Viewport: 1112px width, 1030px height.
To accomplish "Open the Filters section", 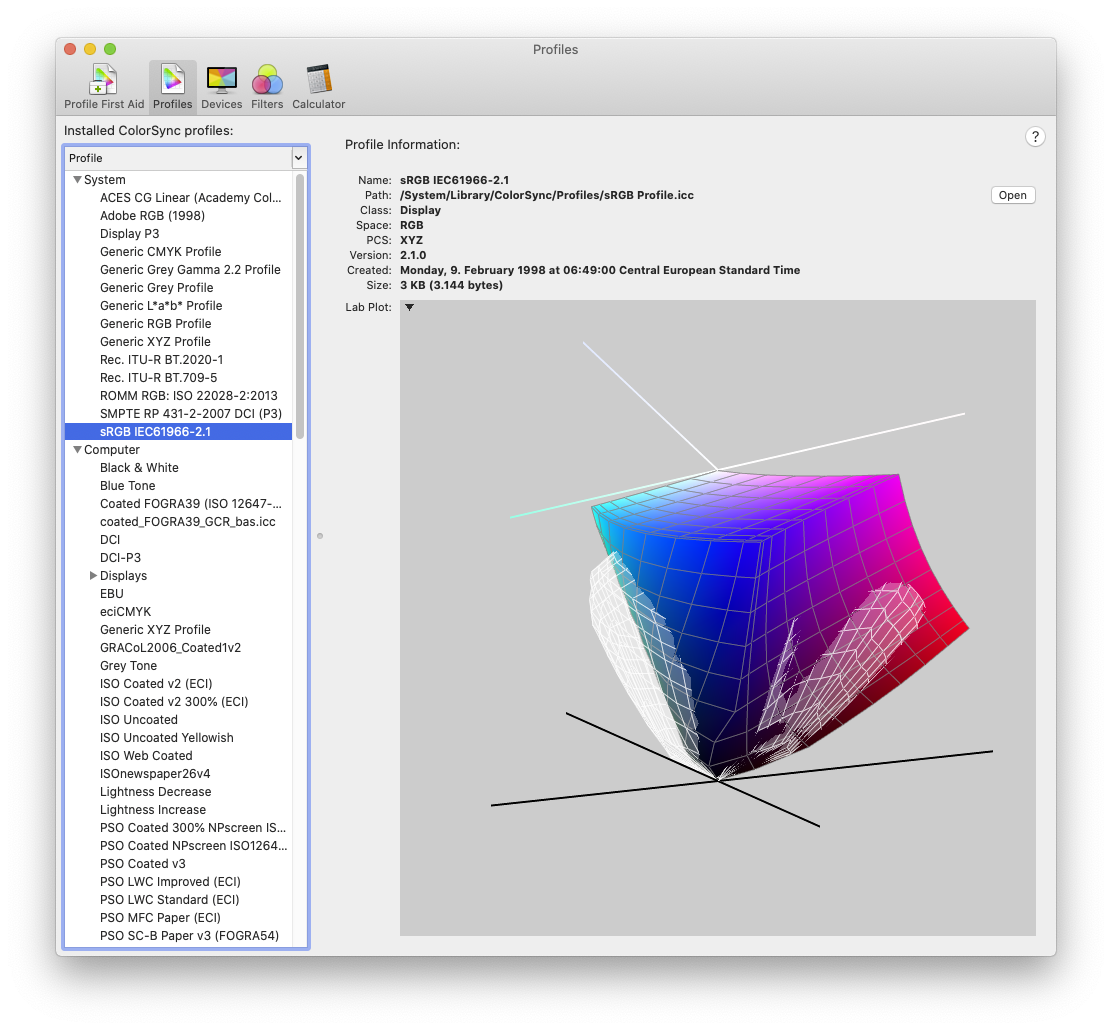I will (x=267, y=80).
